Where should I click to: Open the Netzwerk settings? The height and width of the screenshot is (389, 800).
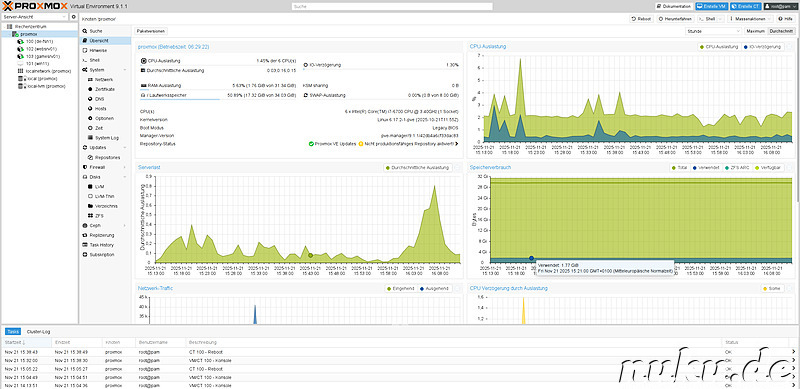(x=105, y=80)
